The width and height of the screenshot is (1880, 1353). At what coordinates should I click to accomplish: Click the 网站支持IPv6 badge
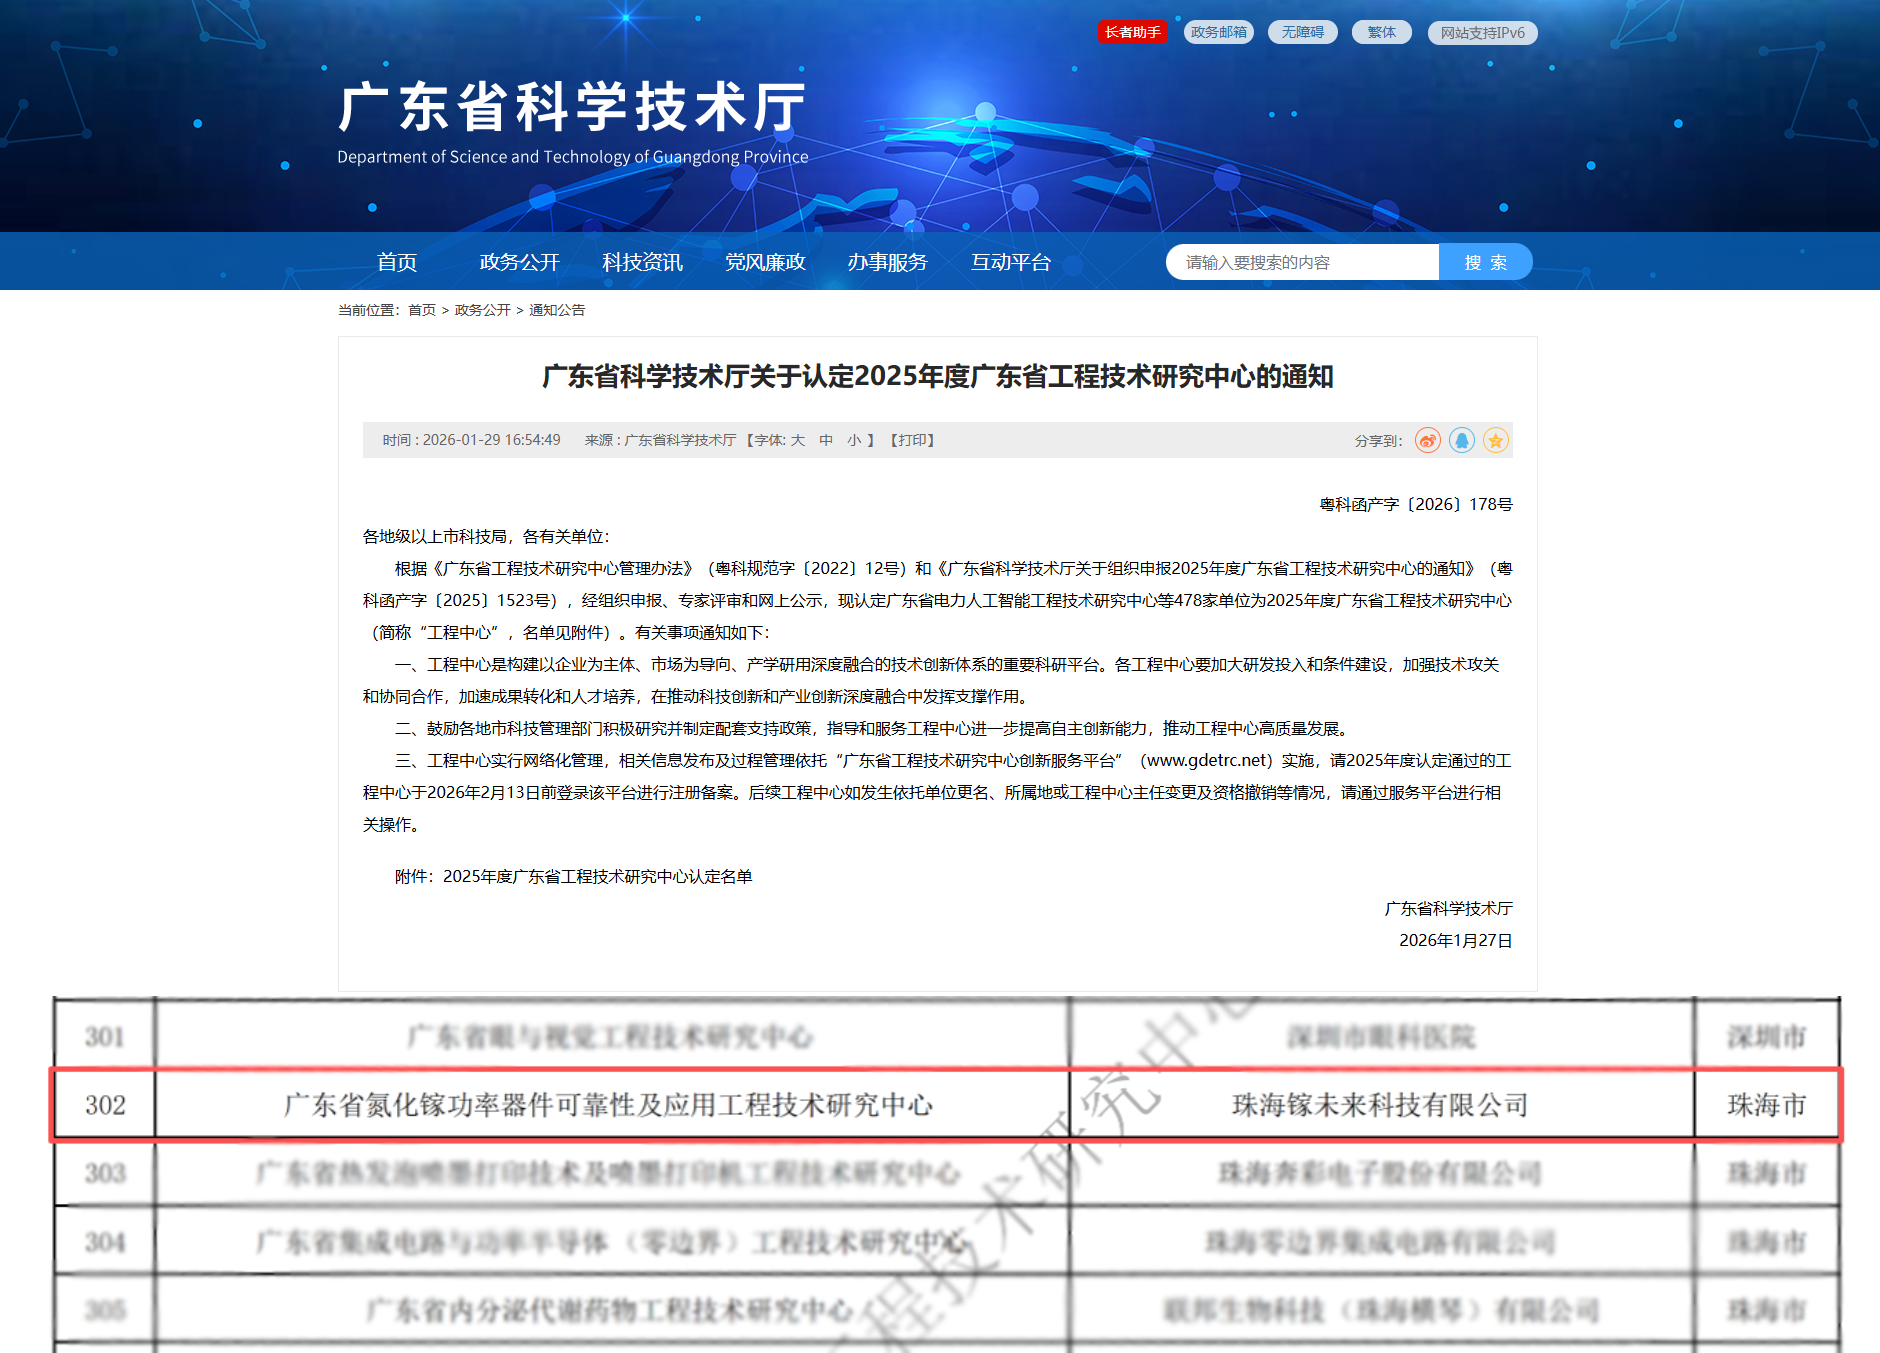click(1482, 33)
